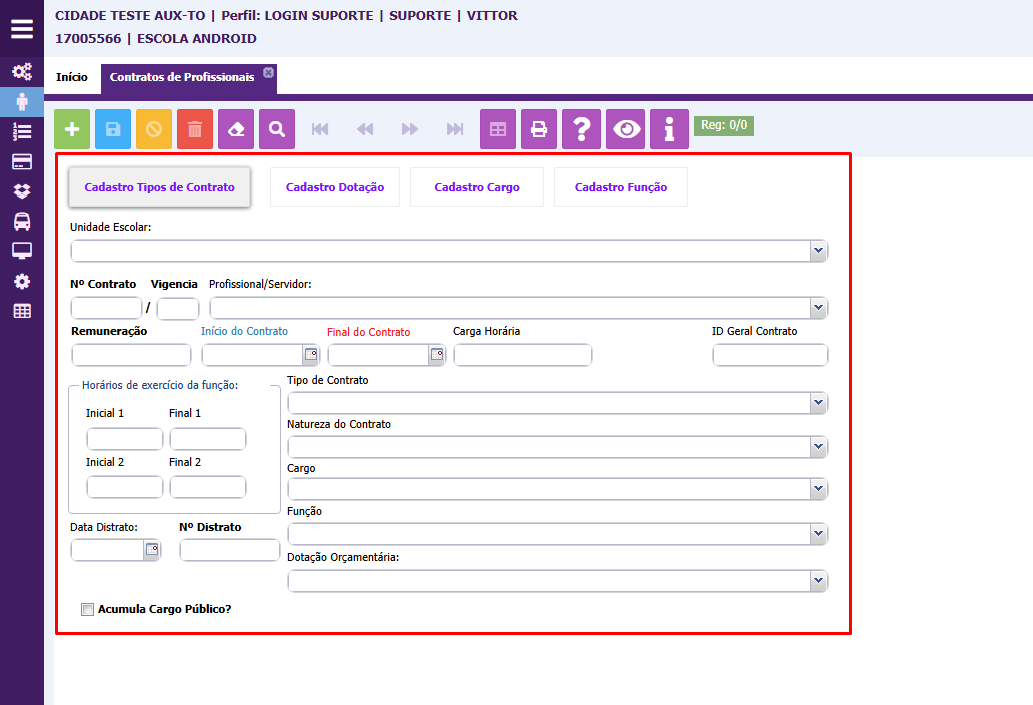Click the Cadastro Tipos de Contrato button

[159, 187]
